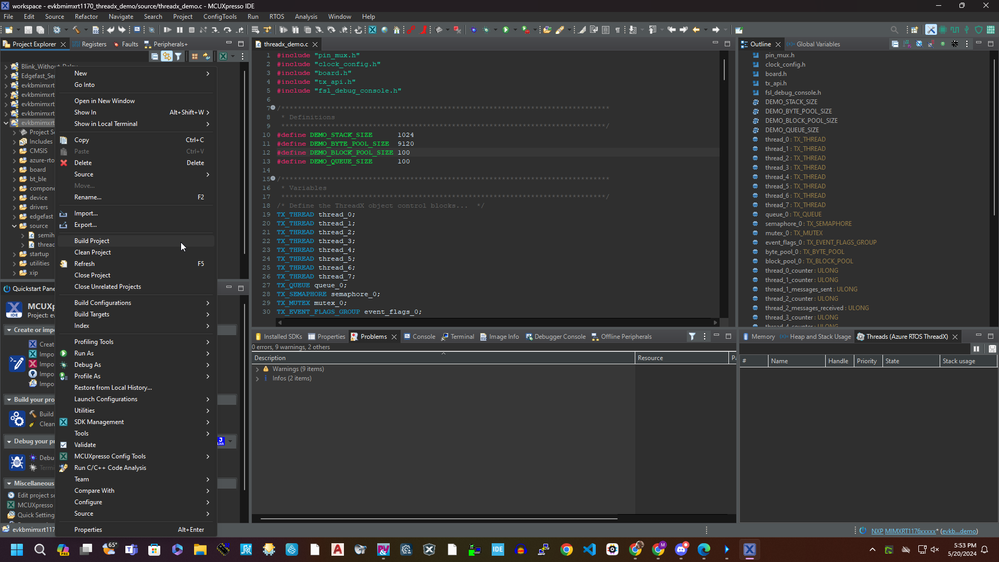This screenshot has height=562, width=999.
Task: Click the search magnifier icon in the top toolbar
Action: (x=894, y=30)
